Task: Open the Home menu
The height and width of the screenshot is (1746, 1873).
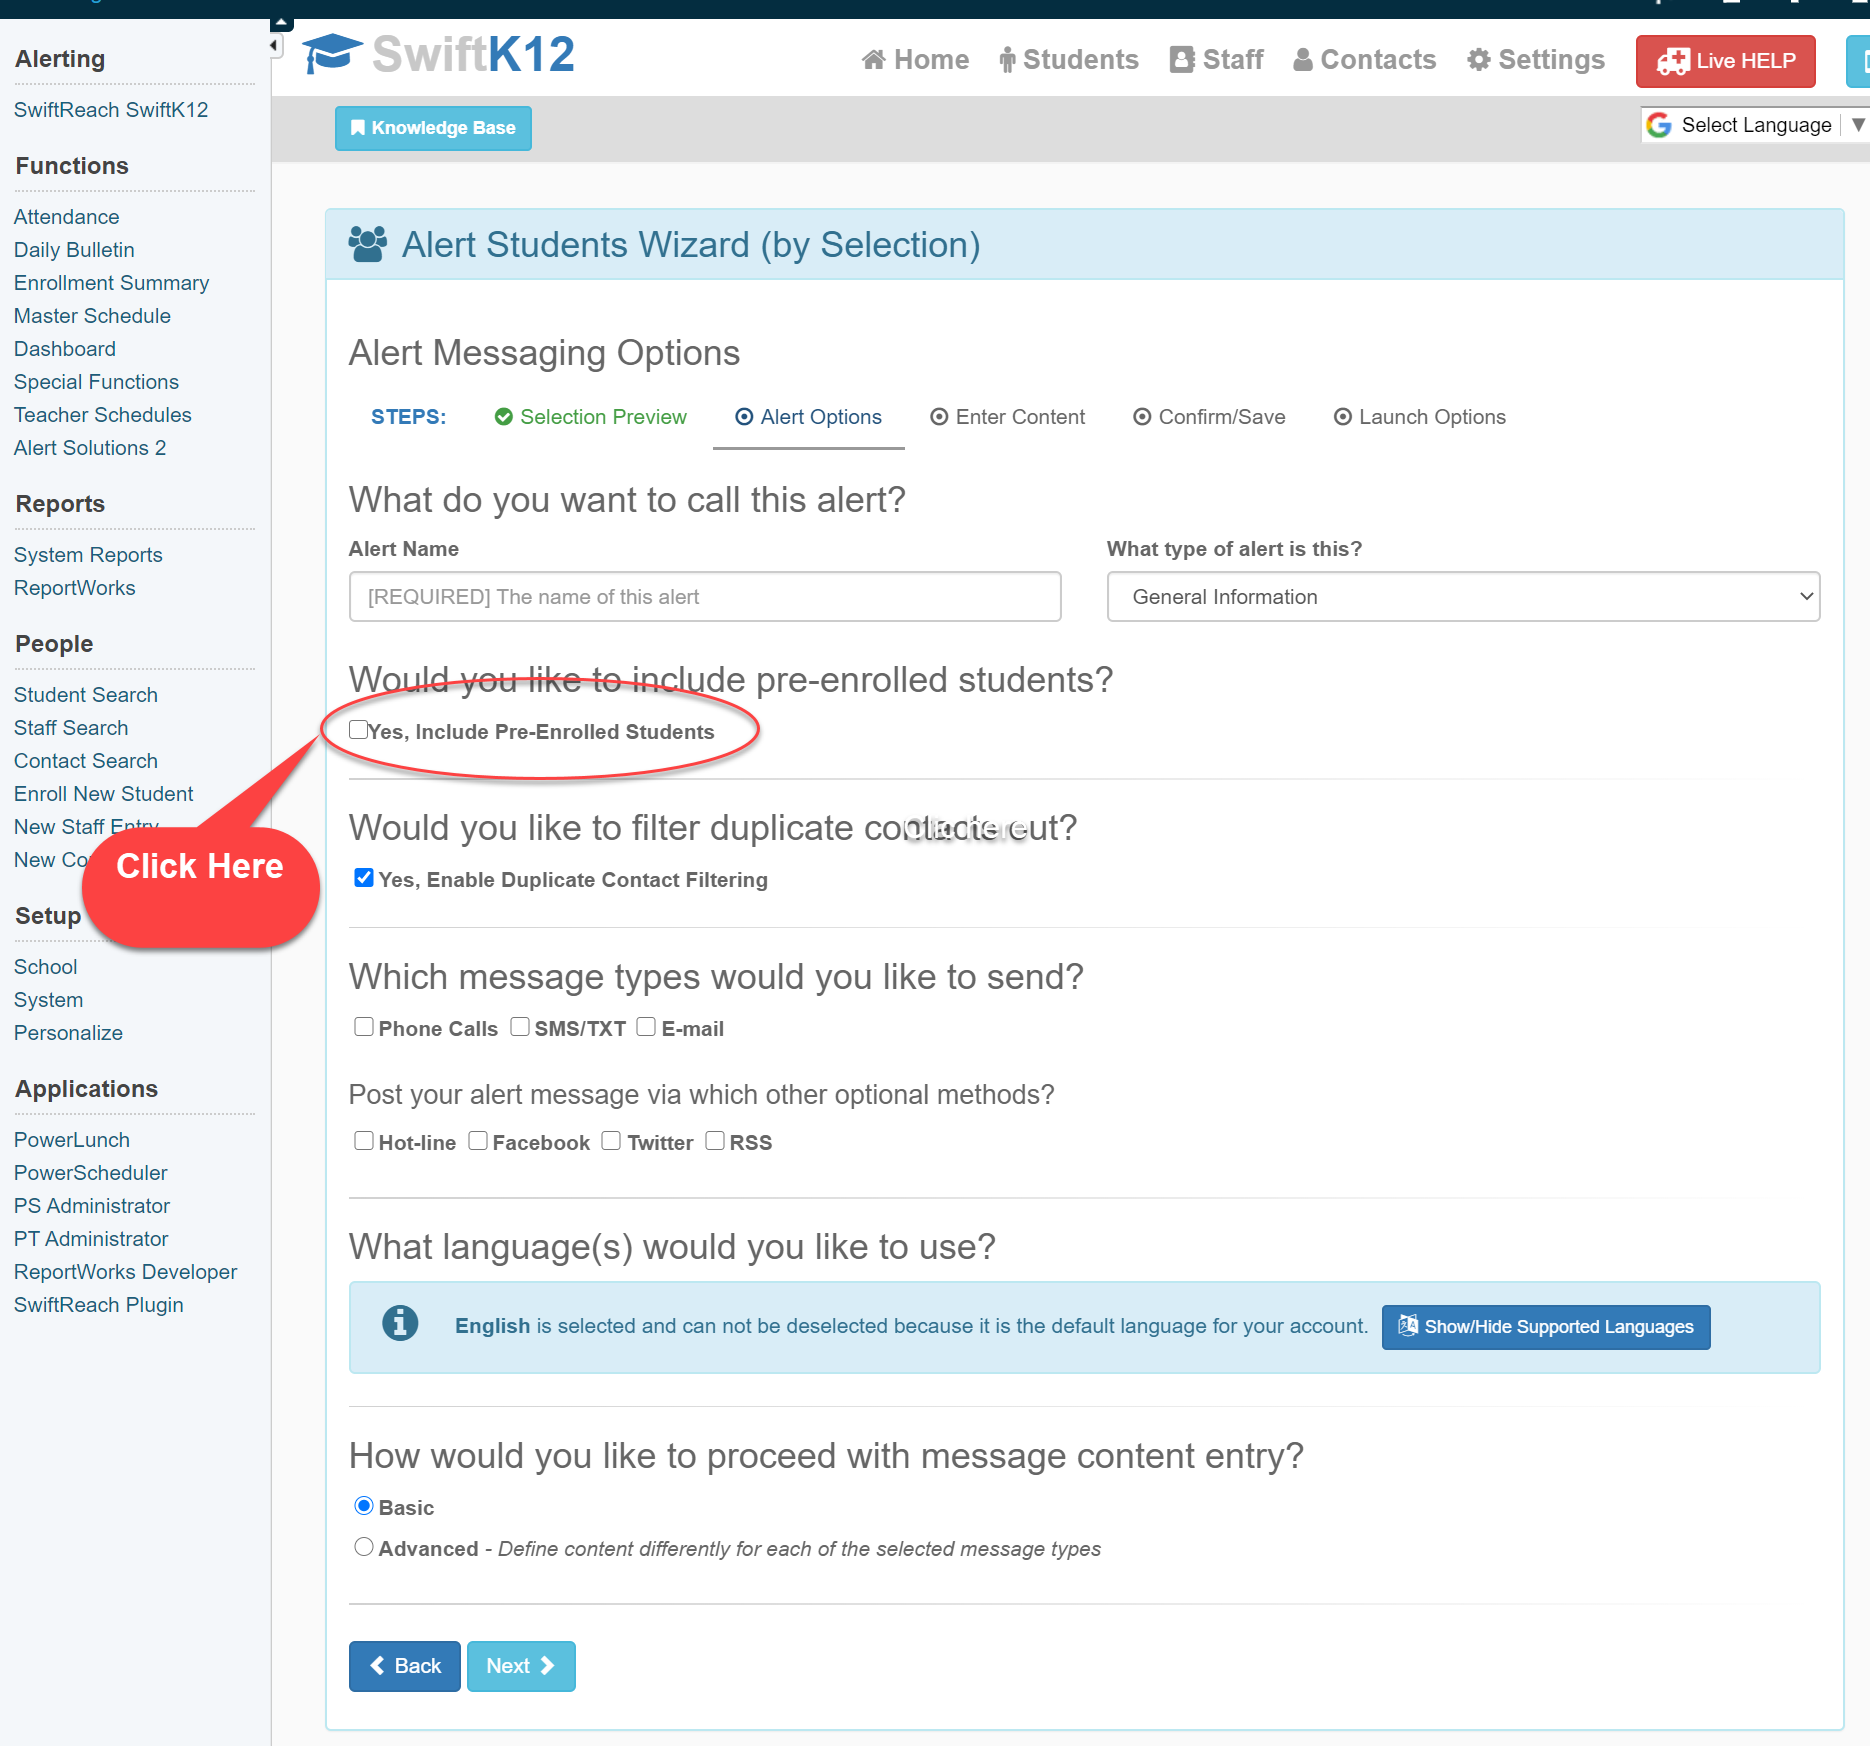Action: [915, 60]
